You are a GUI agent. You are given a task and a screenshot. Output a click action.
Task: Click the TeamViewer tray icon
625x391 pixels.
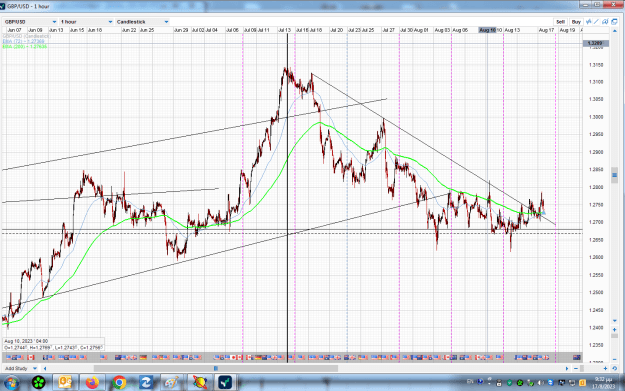coord(550,383)
